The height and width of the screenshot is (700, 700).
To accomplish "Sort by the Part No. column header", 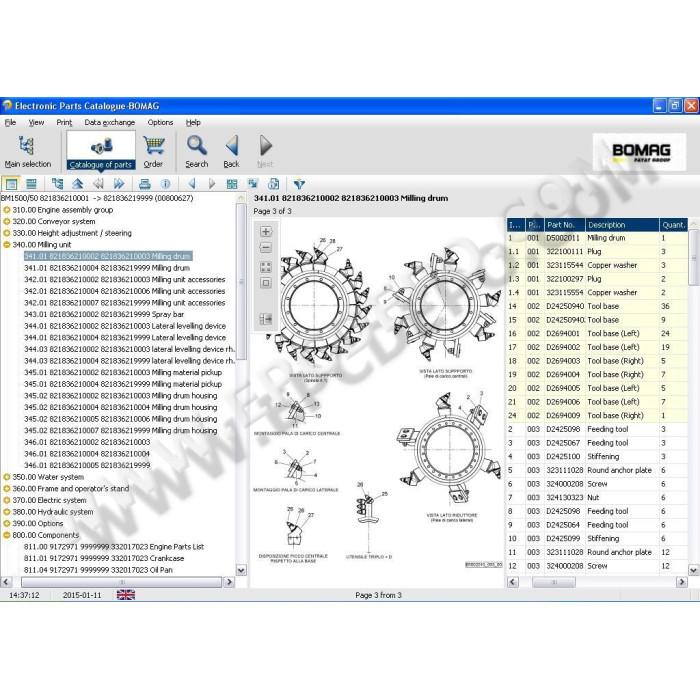I will click(565, 225).
